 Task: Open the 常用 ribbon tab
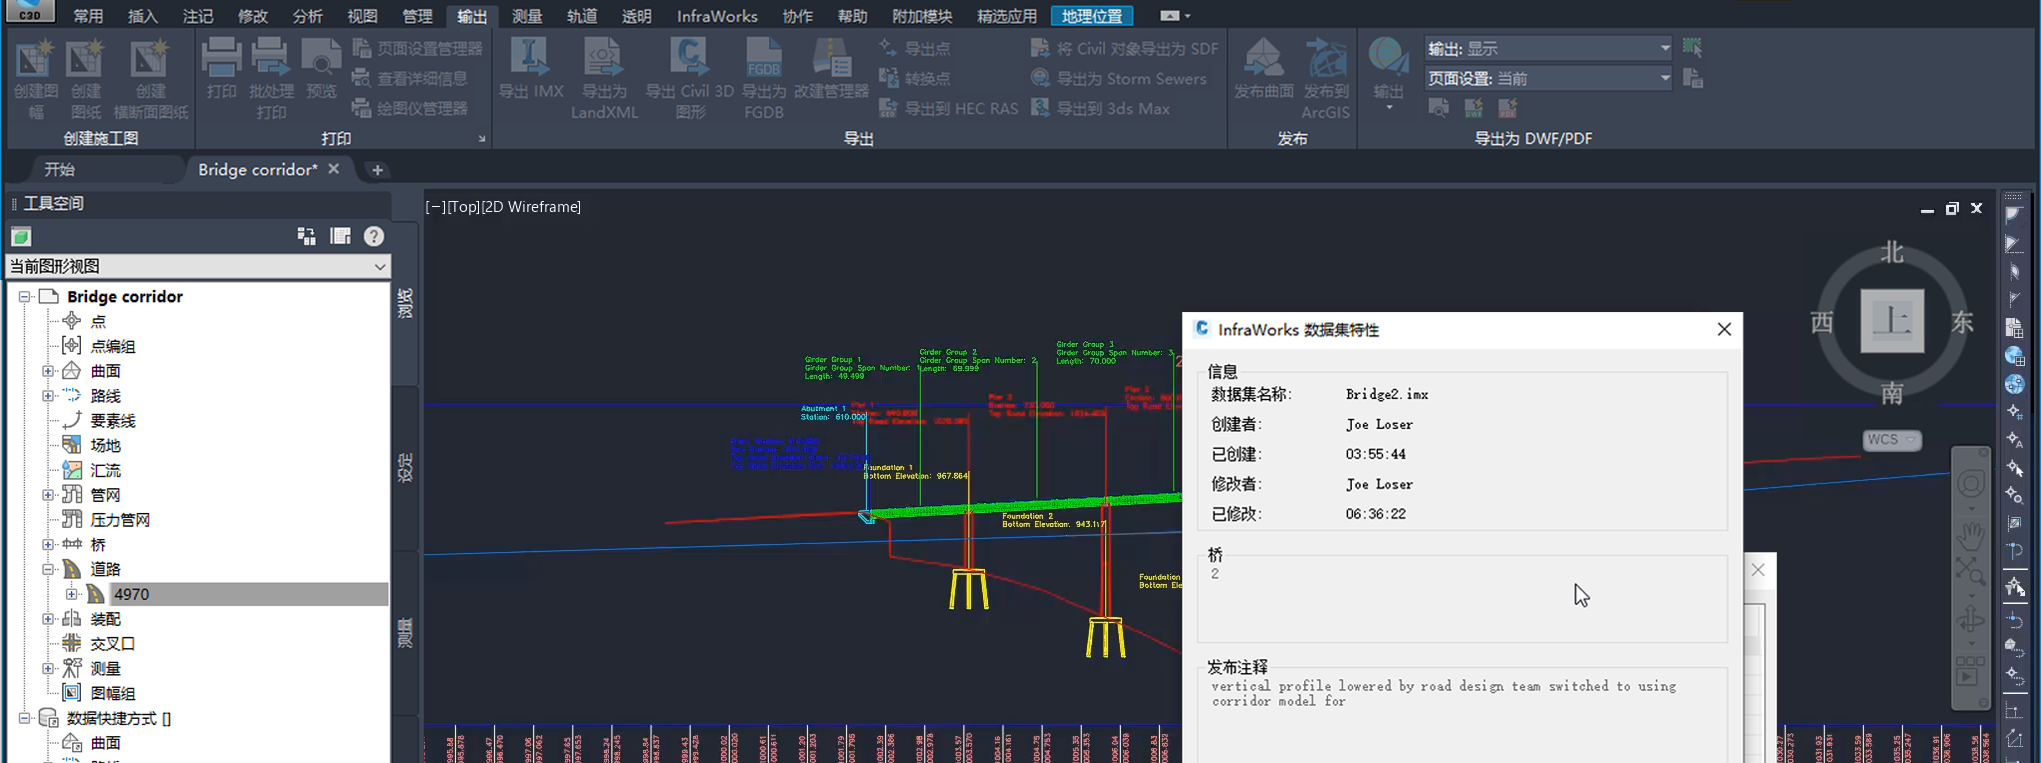tap(88, 16)
